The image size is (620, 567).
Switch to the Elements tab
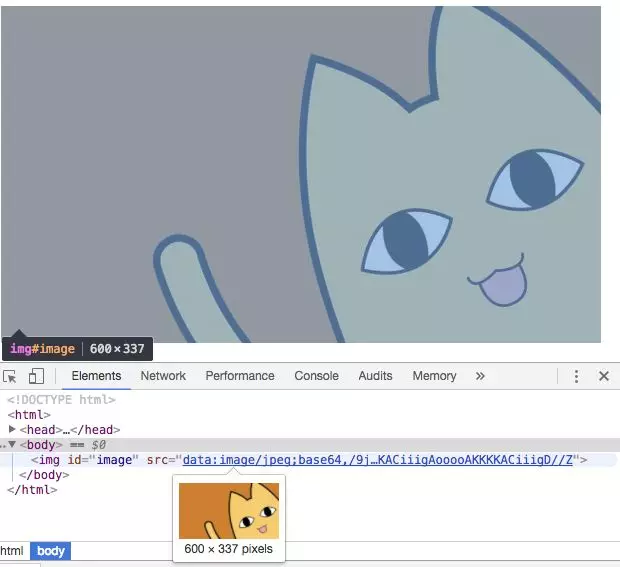pyautogui.click(x=96, y=376)
